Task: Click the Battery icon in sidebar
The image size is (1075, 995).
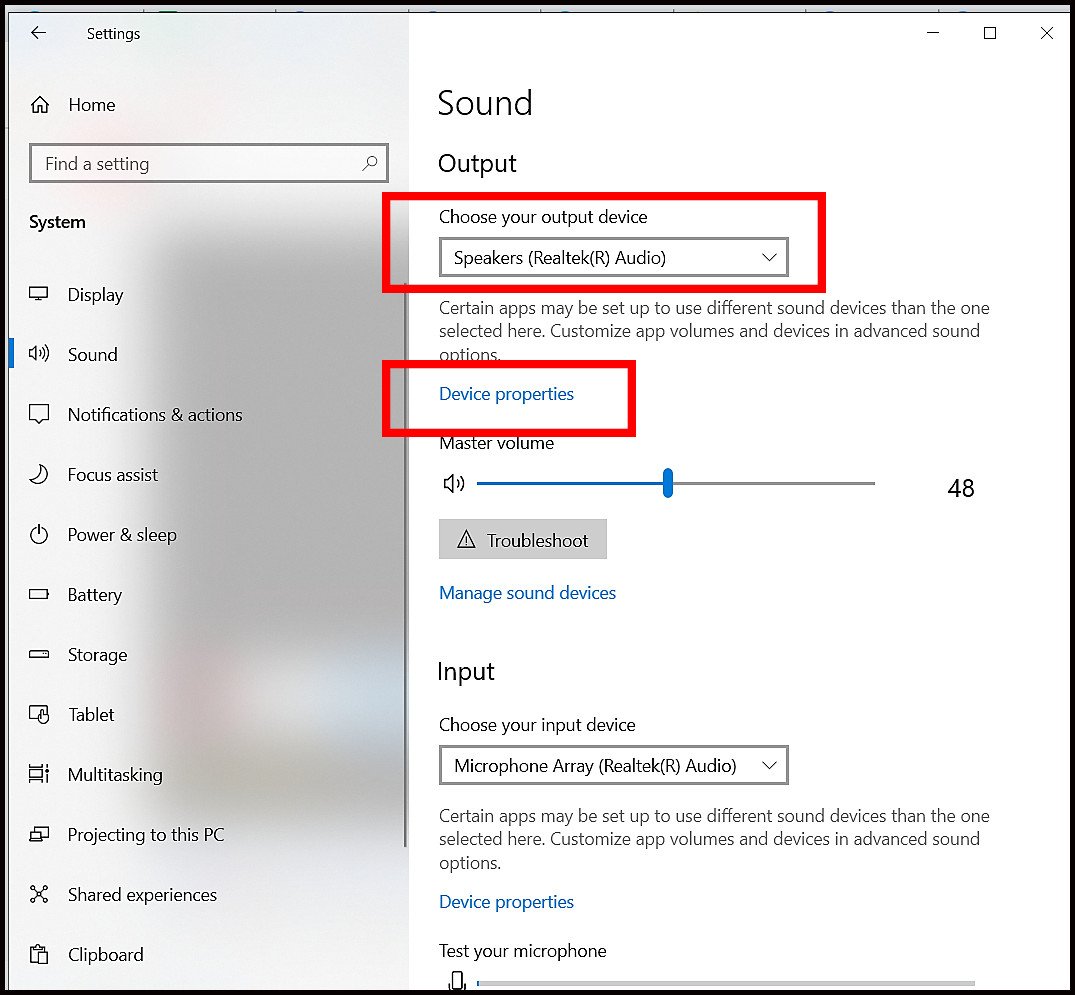Action: tap(39, 594)
